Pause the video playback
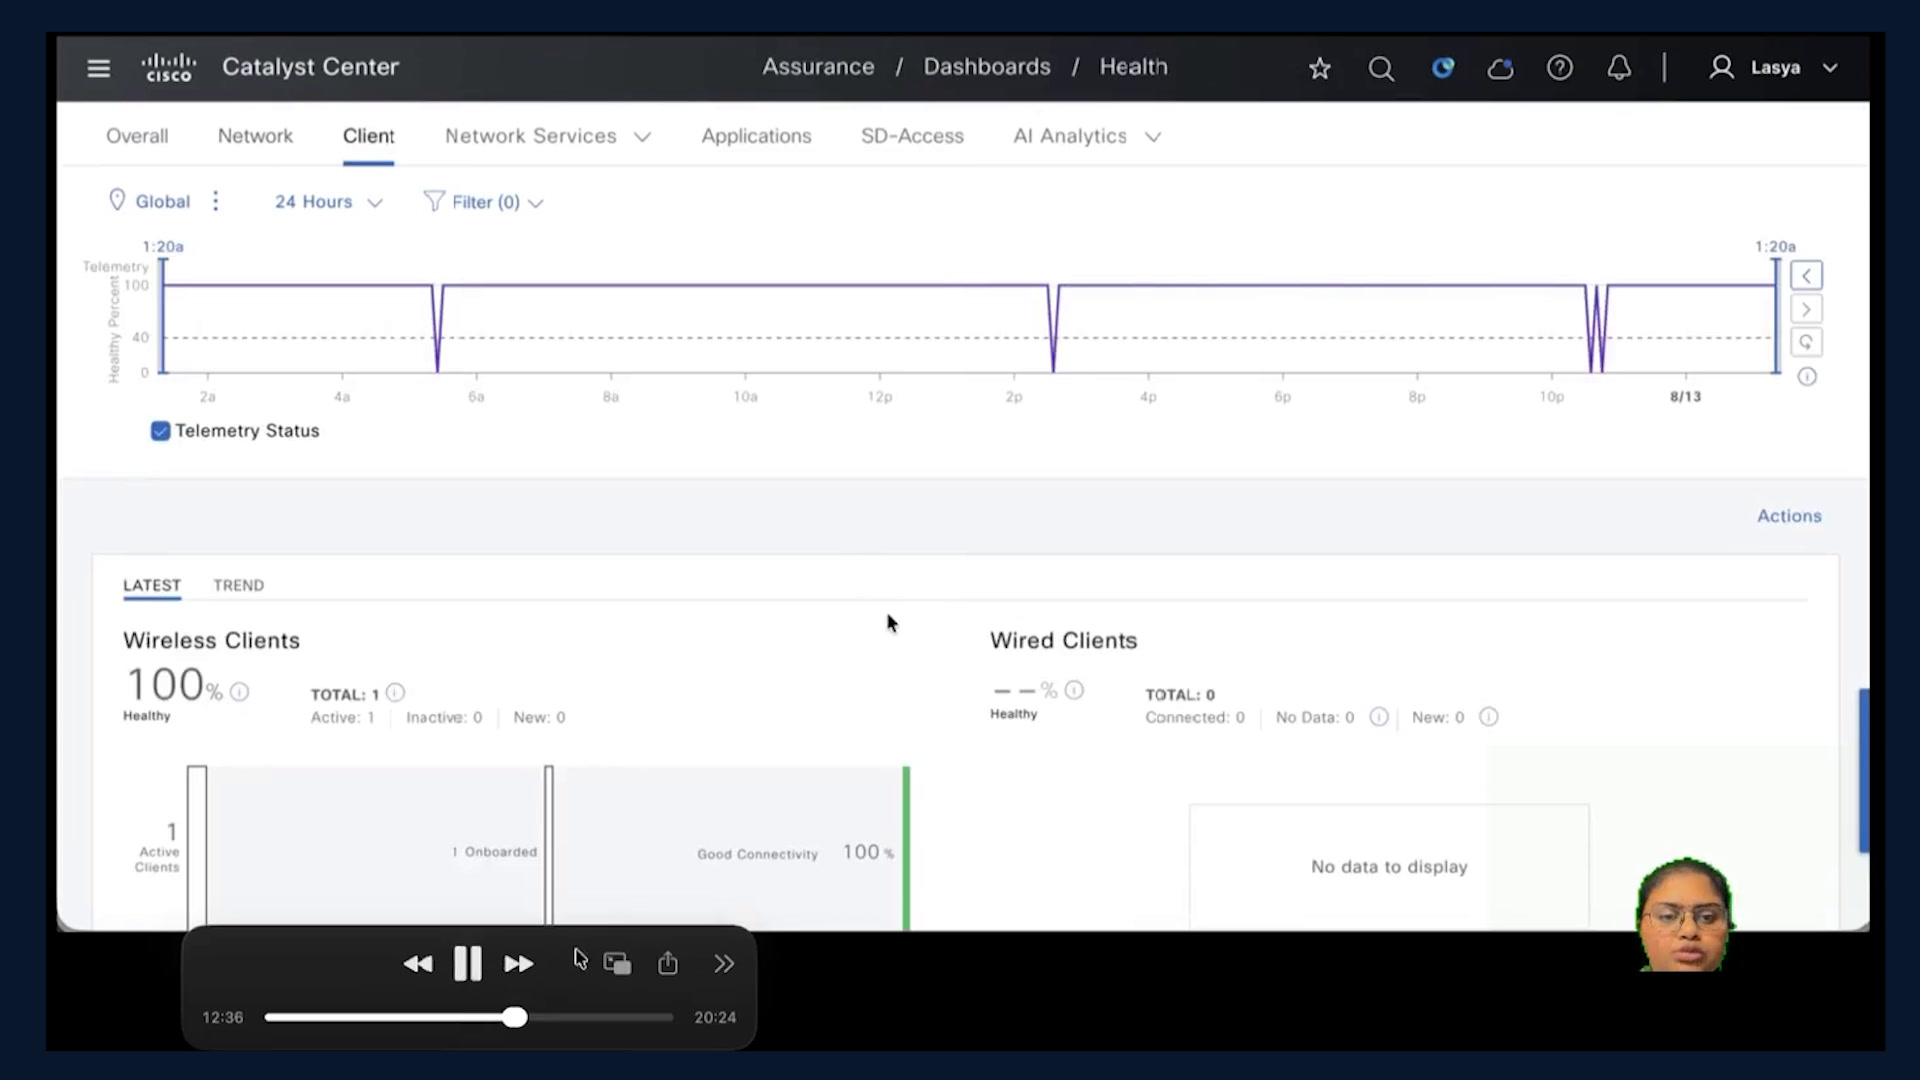Screen dimensions: 1920x1080 tap(467, 964)
